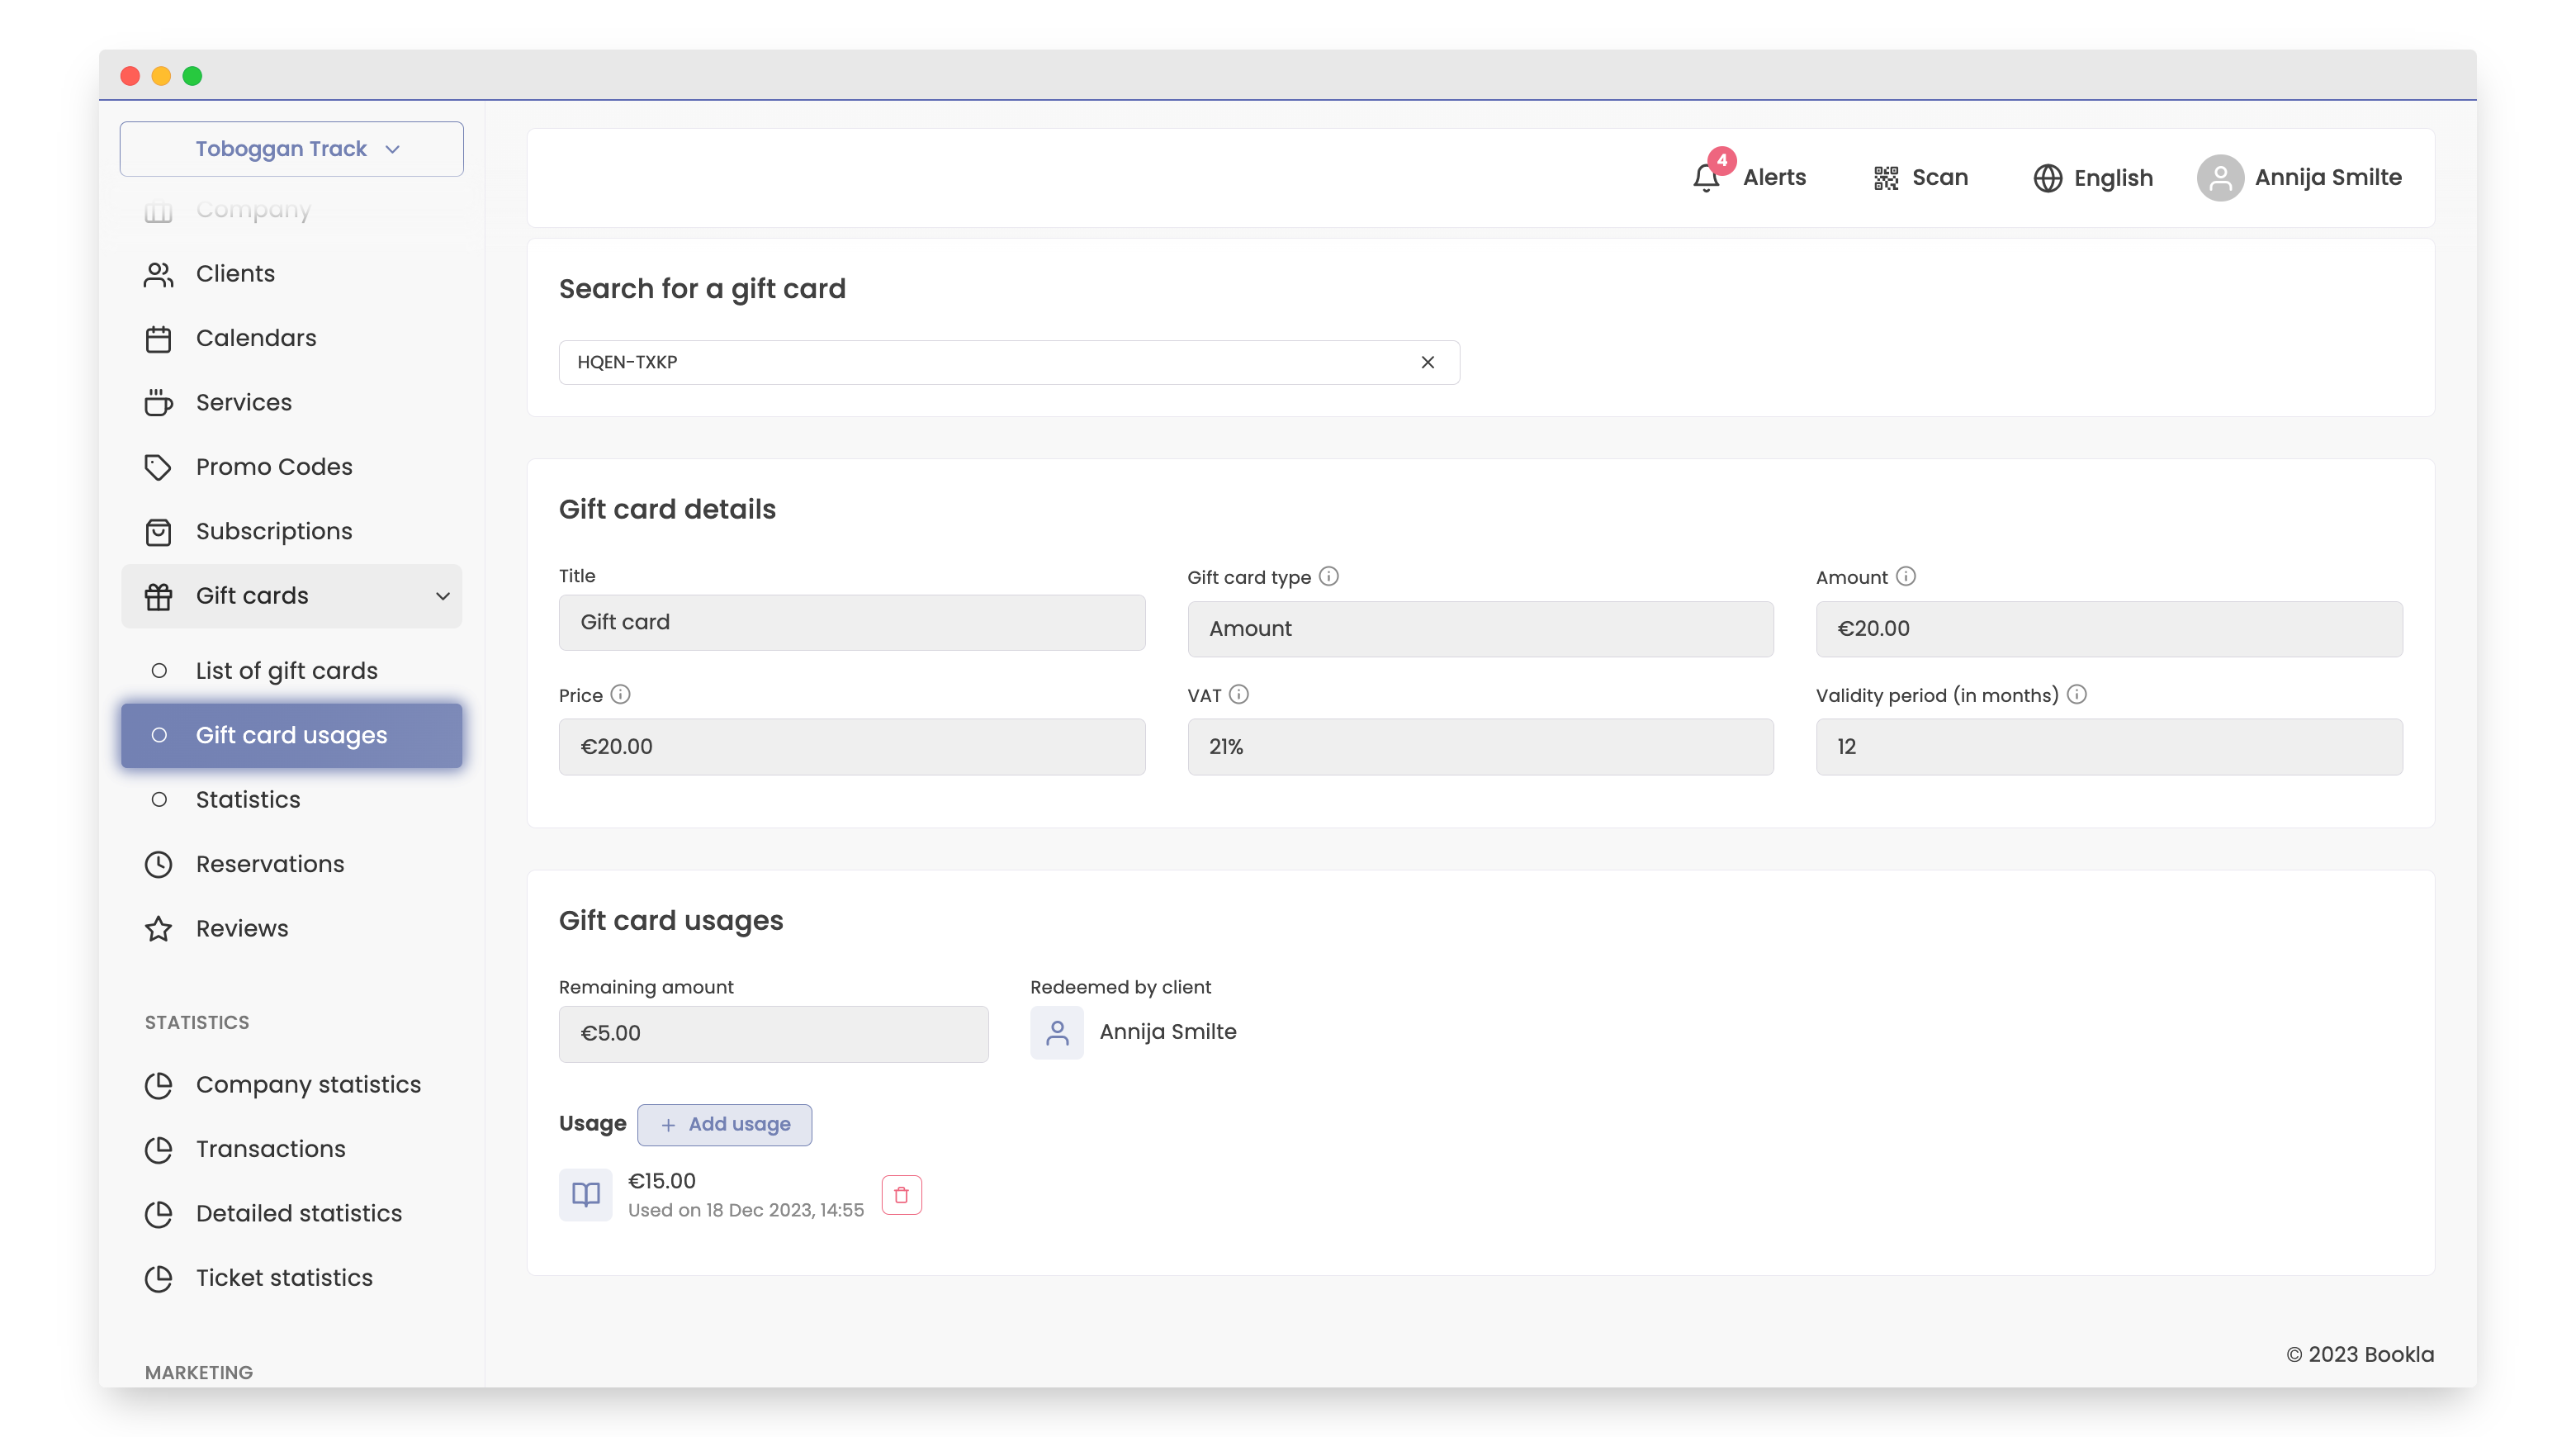This screenshot has width=2576, height=1437.
Task: Go to Reservations in the sidebar
Action: 269,864
